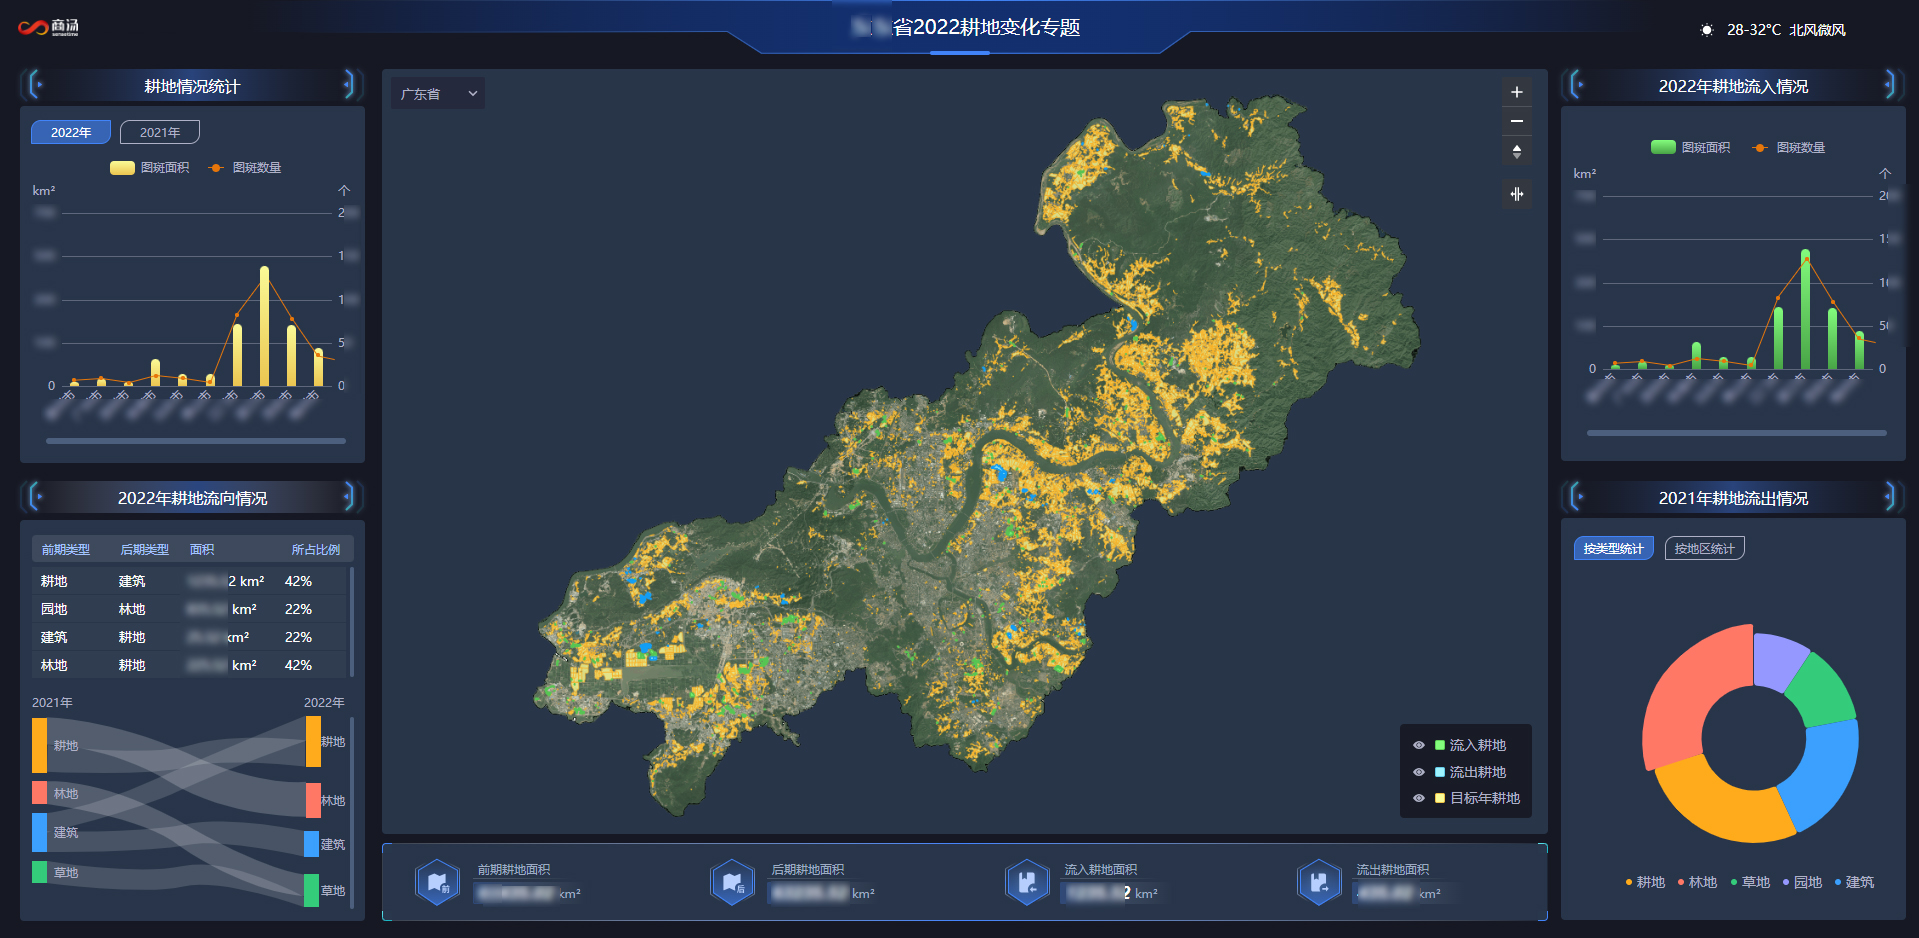Image resolution: width=1919 pixels, height=938 pixels.
Task: Click the 耕地情况统计 chart horizontal scrollbar
Action: pyautogui.click(x=196, y=440)
